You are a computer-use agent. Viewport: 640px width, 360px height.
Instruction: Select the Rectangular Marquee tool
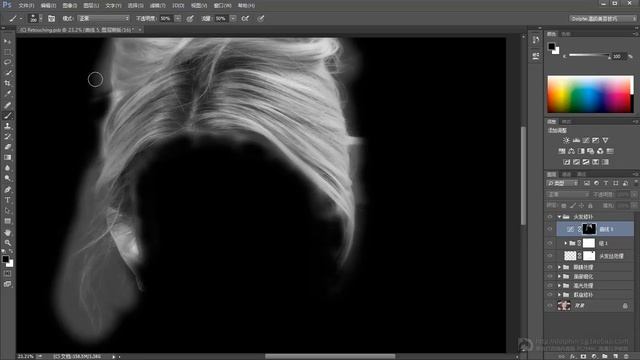pos(7,52)
